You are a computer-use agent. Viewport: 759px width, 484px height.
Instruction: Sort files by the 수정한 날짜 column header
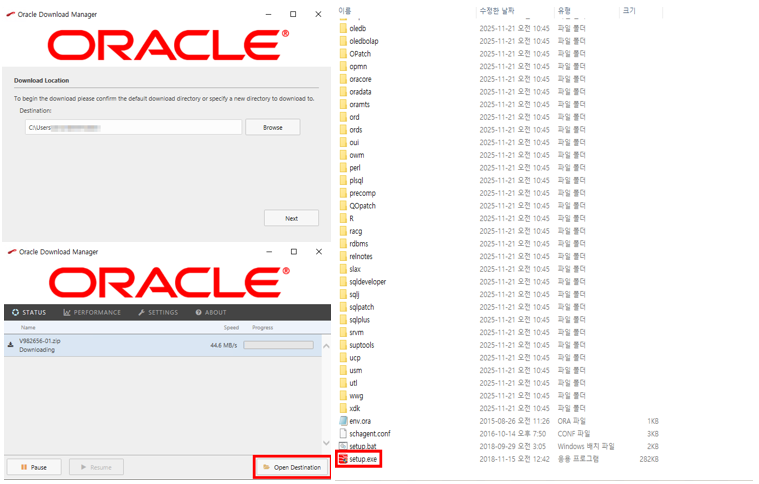(497, 11)
